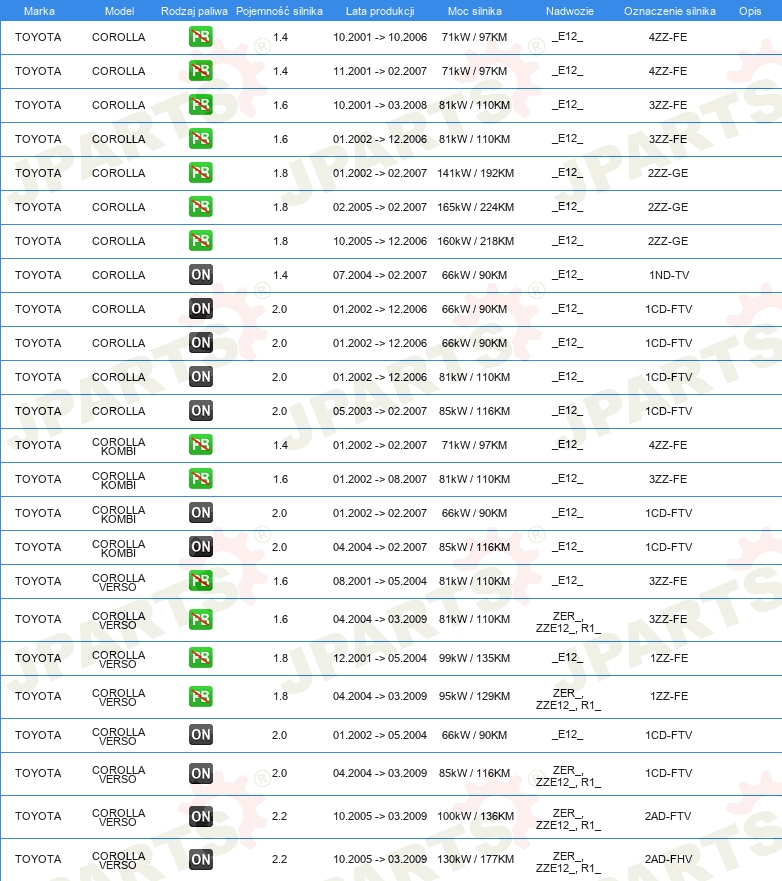The height and width of the screenshot is (881, 782).
Task: Click ON diesel icon in 2AD-FTV row
Action: point(201,816)
